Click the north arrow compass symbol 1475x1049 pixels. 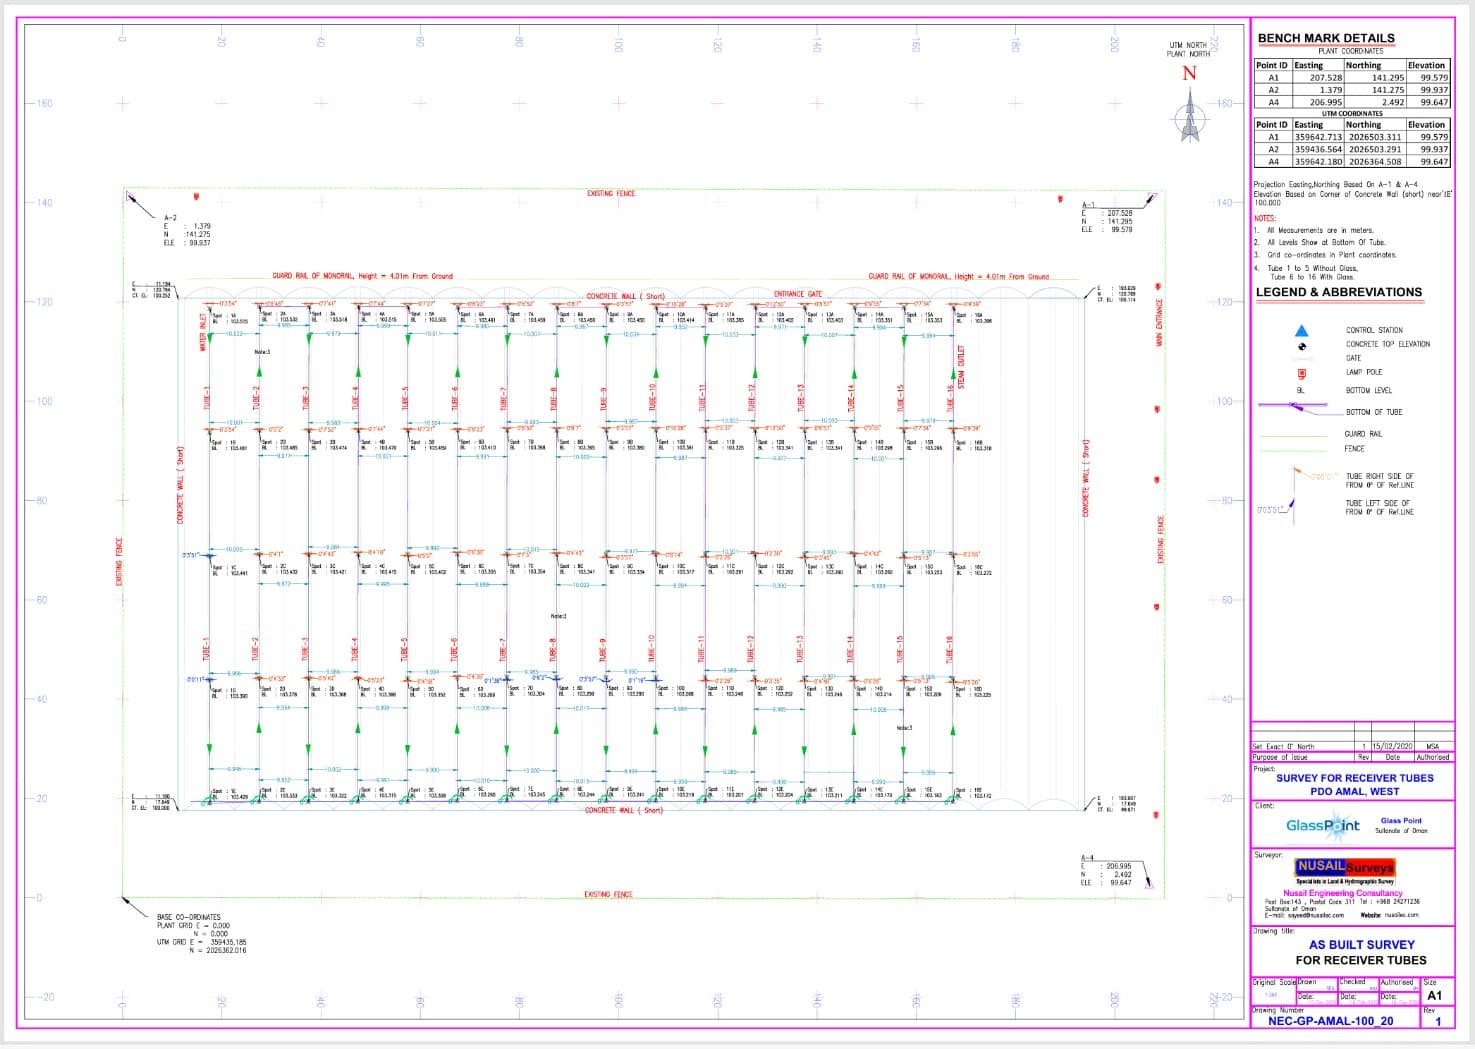pos(1189,116)
